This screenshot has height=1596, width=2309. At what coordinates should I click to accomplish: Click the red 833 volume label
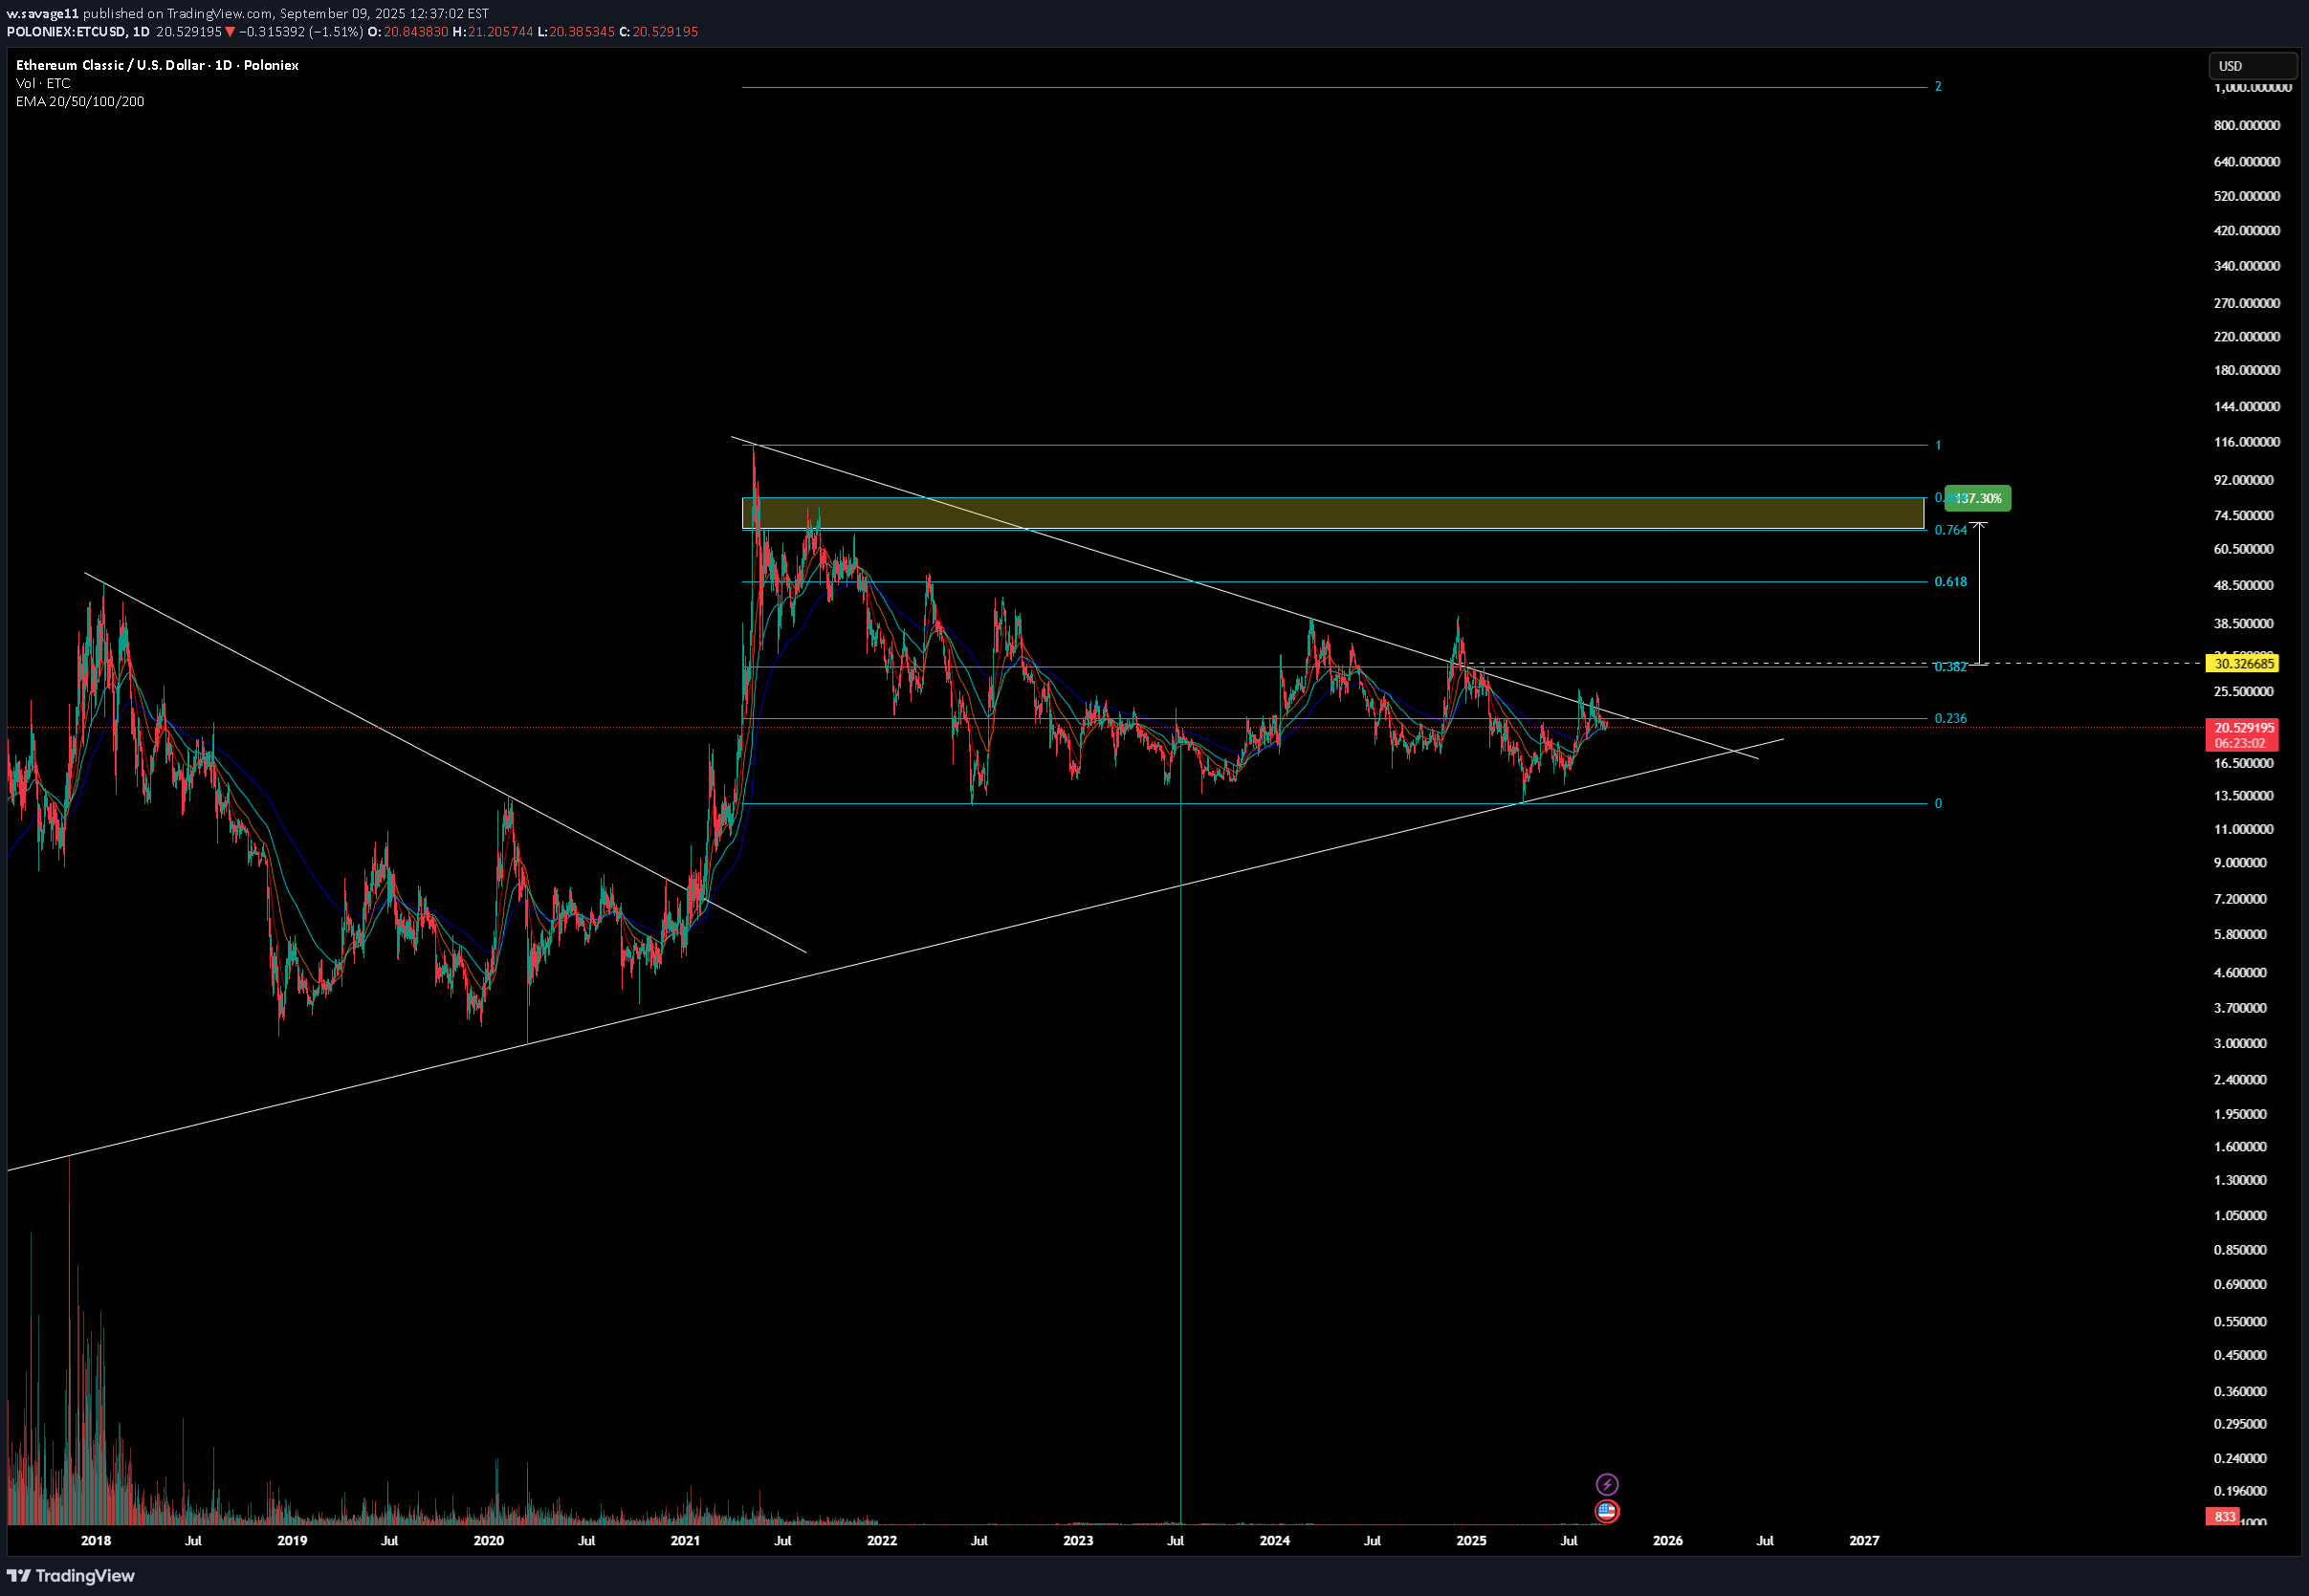coord(2224,1517)
